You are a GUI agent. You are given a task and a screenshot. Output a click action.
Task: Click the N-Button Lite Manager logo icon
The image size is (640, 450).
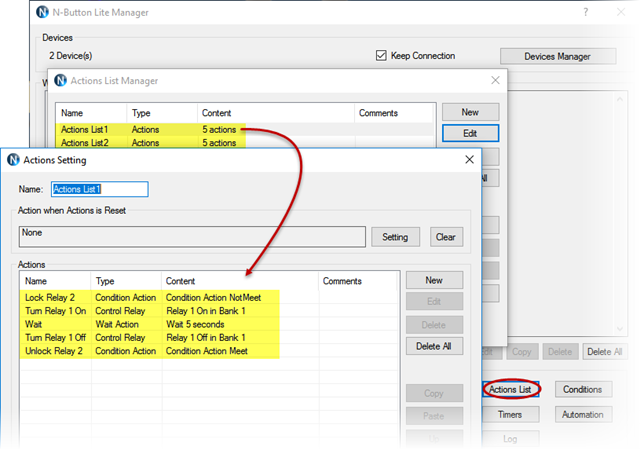tap(42, 12)
